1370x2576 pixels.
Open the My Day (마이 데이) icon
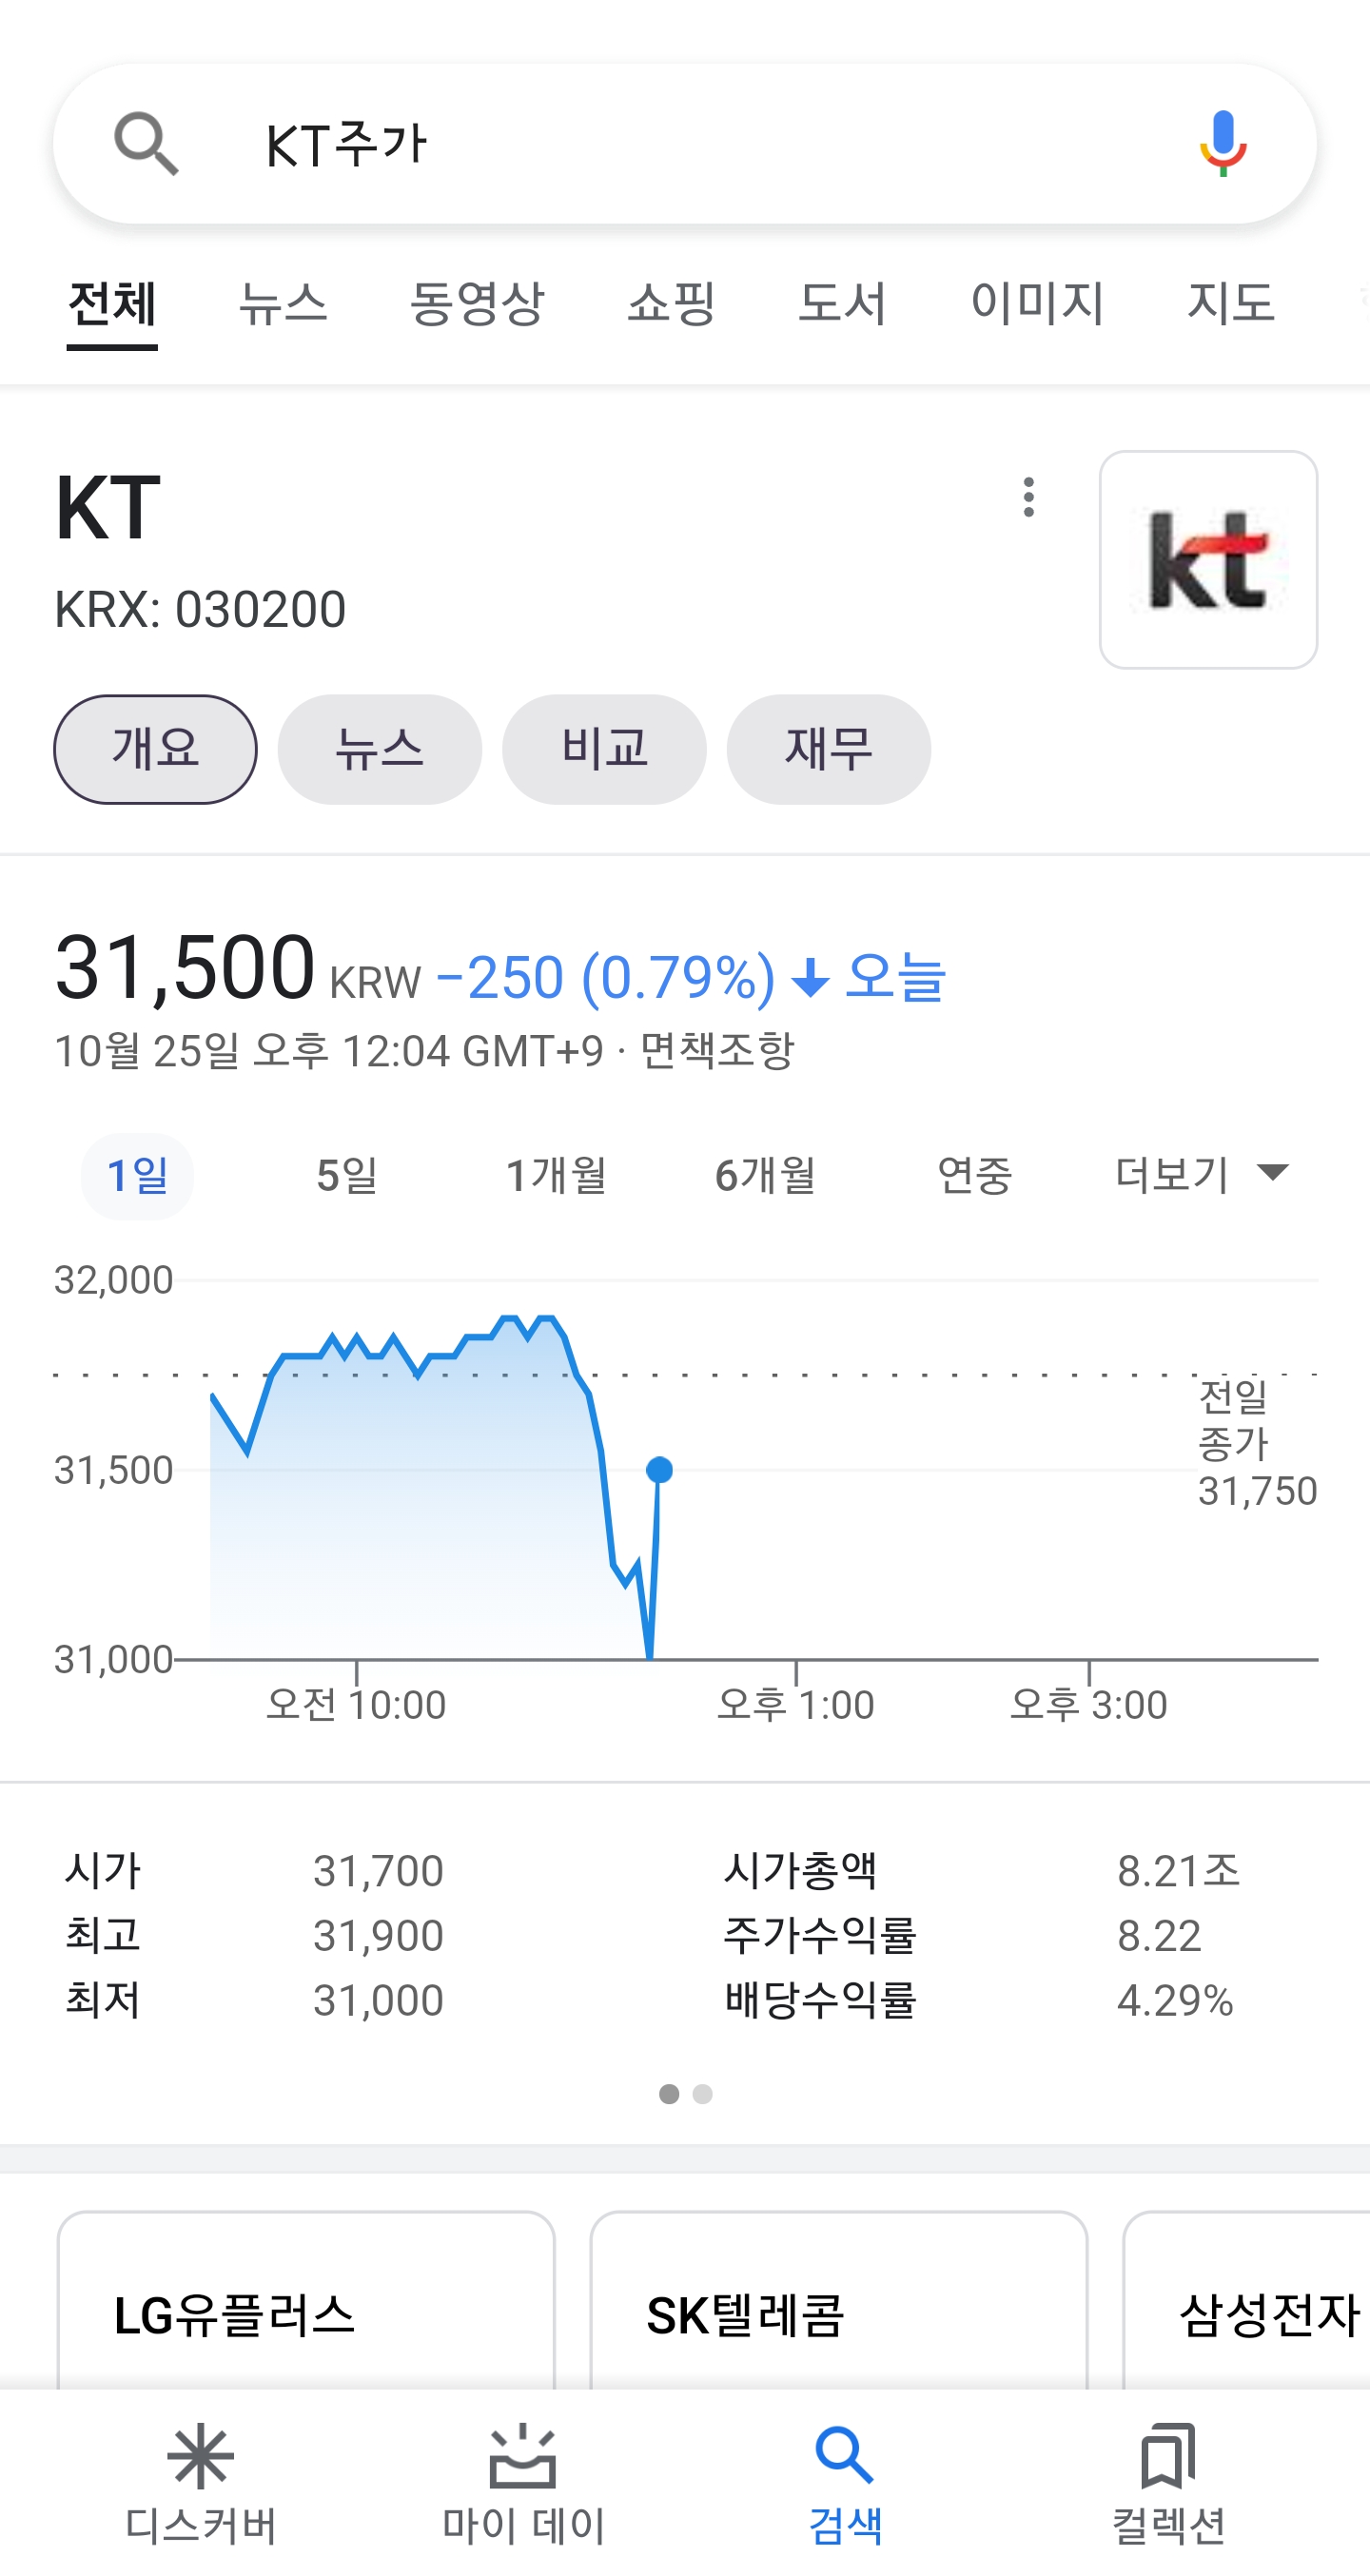pyautogui.click(x=523, y=2456)
